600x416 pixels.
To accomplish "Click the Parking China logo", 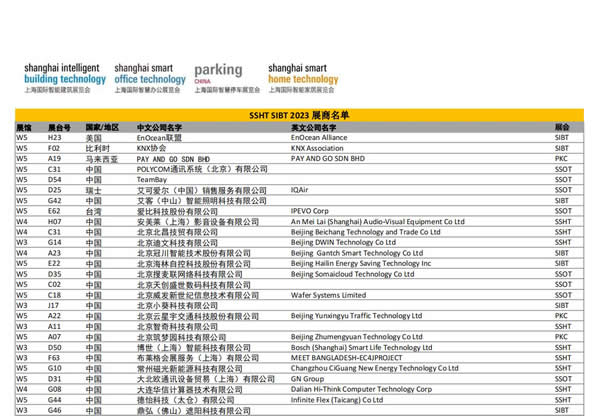I will pos(218,75).
